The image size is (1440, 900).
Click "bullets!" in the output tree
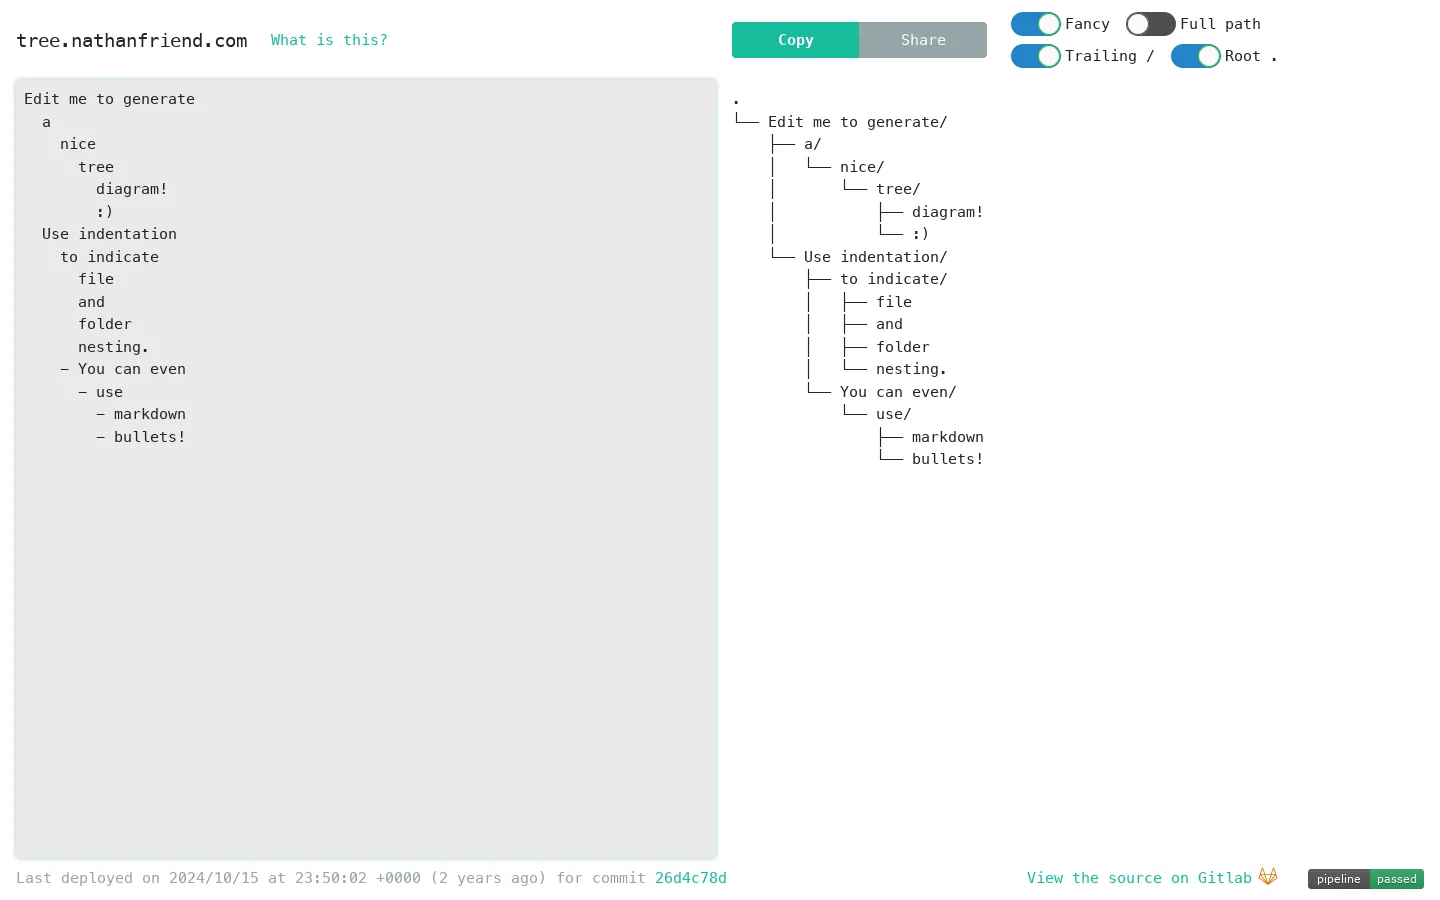pyautogui.click(x=947, y=459)
